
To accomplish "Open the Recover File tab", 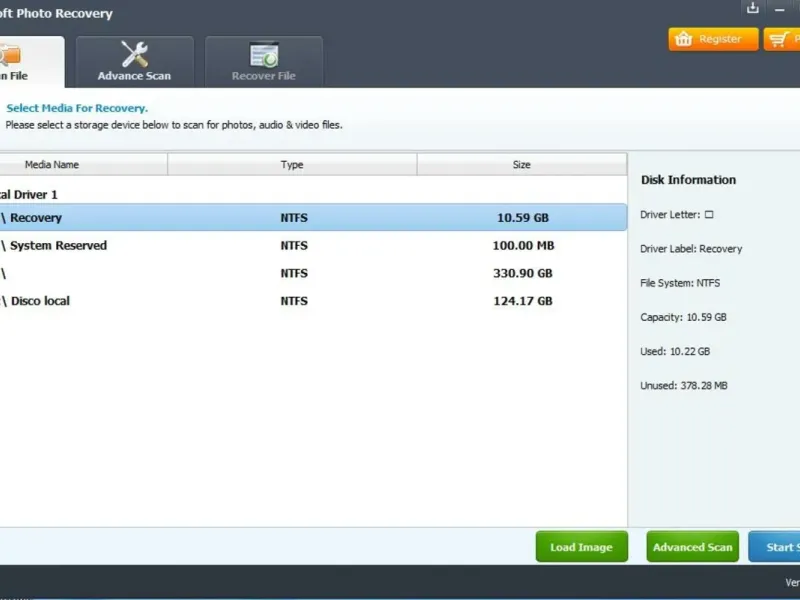I will tap(264, 62).
